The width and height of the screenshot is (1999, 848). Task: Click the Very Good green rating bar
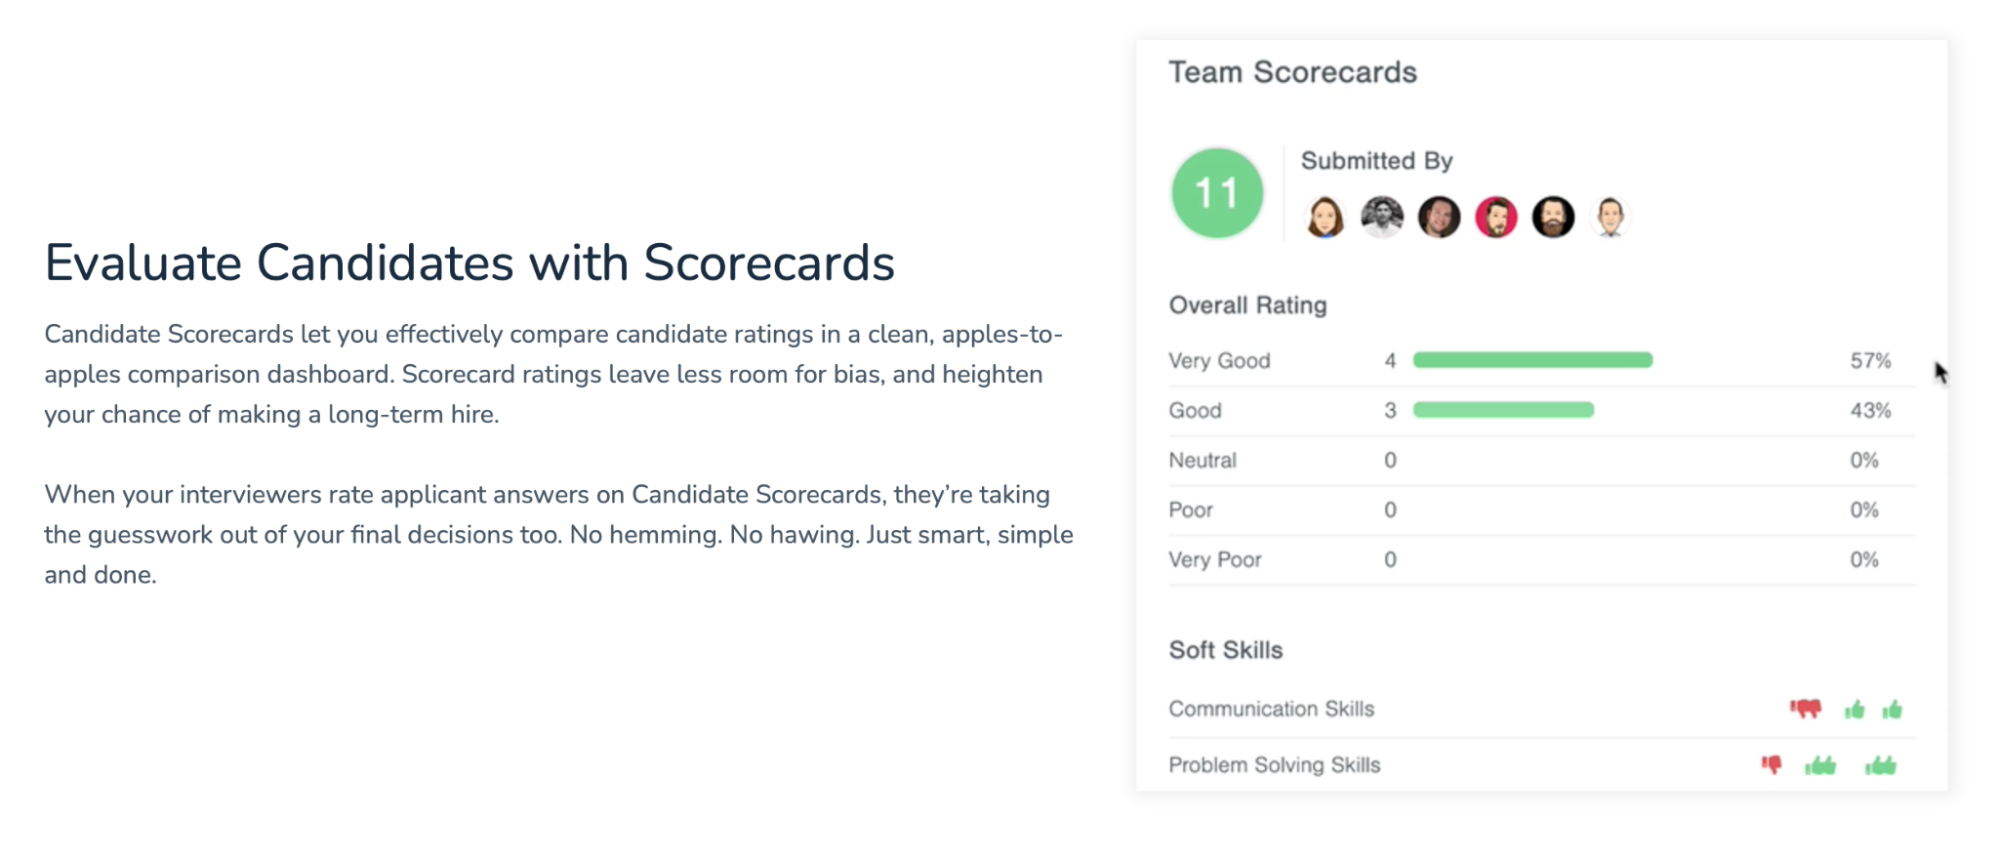[x=1532, y=360]
